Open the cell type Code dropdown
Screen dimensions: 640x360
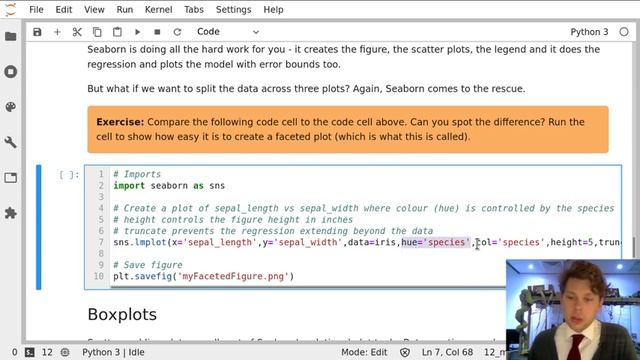tap(228, 32)
